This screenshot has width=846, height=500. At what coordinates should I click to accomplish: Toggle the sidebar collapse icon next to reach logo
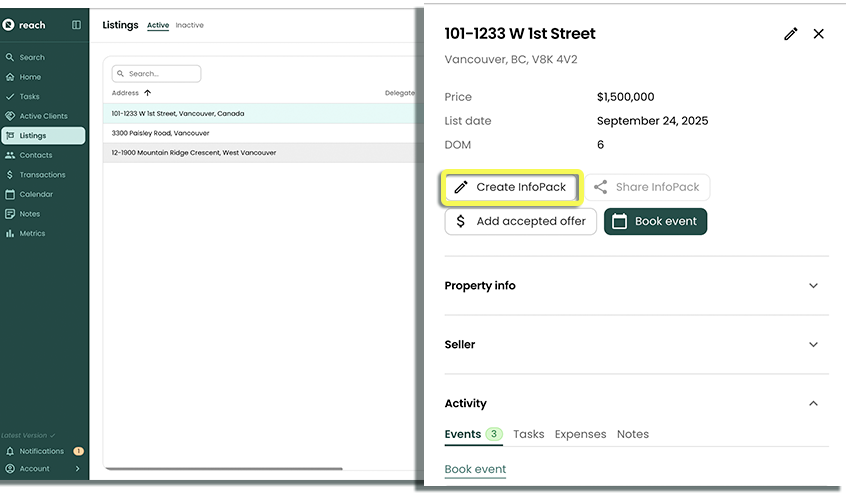pyautogui.click(x=77, y=25)
